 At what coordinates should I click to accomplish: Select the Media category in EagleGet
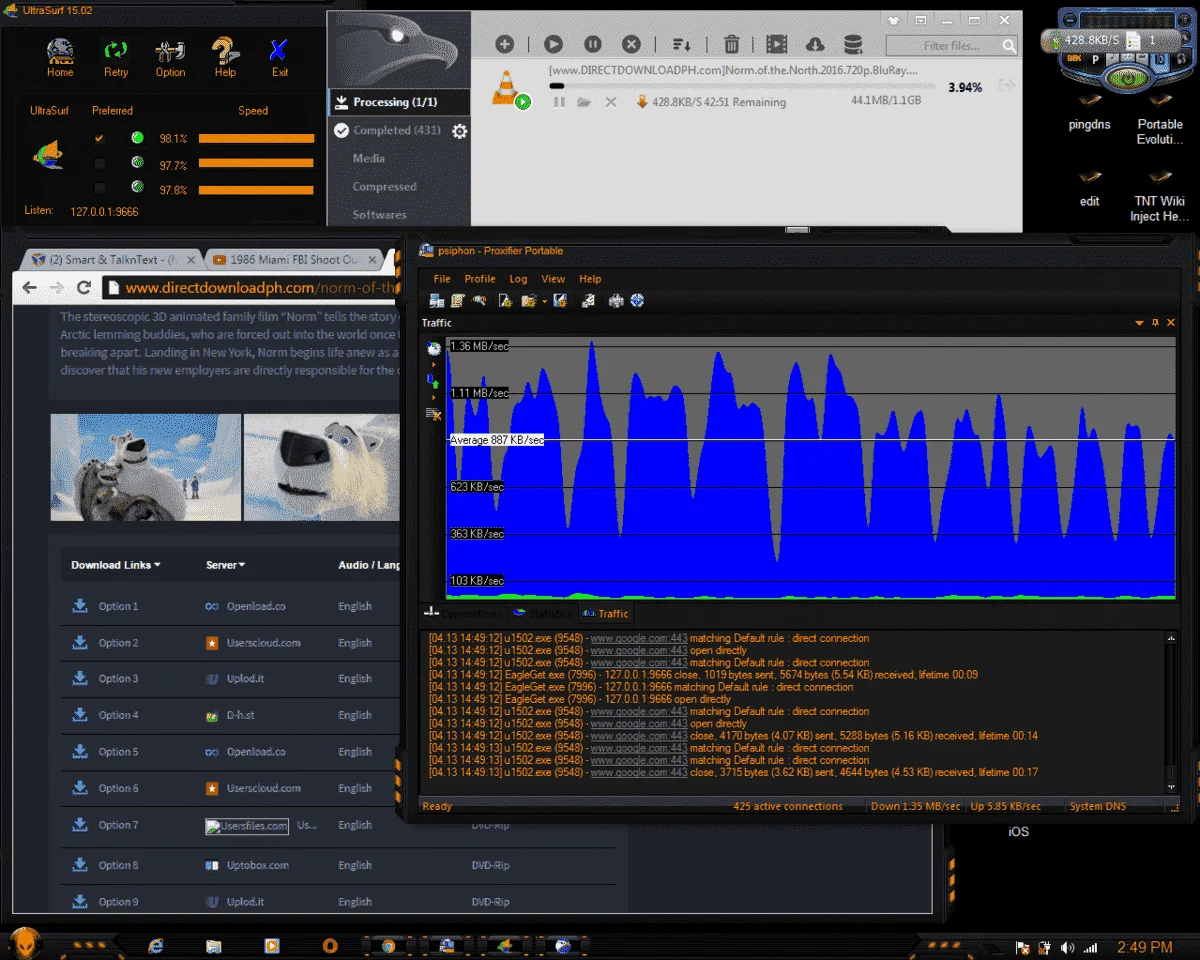click(x=369, y=158)
